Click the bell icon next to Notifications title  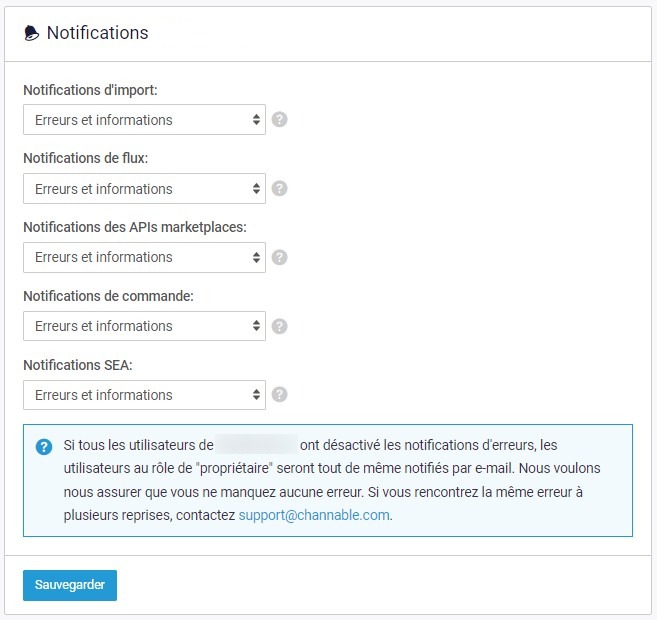pos(31,33)
